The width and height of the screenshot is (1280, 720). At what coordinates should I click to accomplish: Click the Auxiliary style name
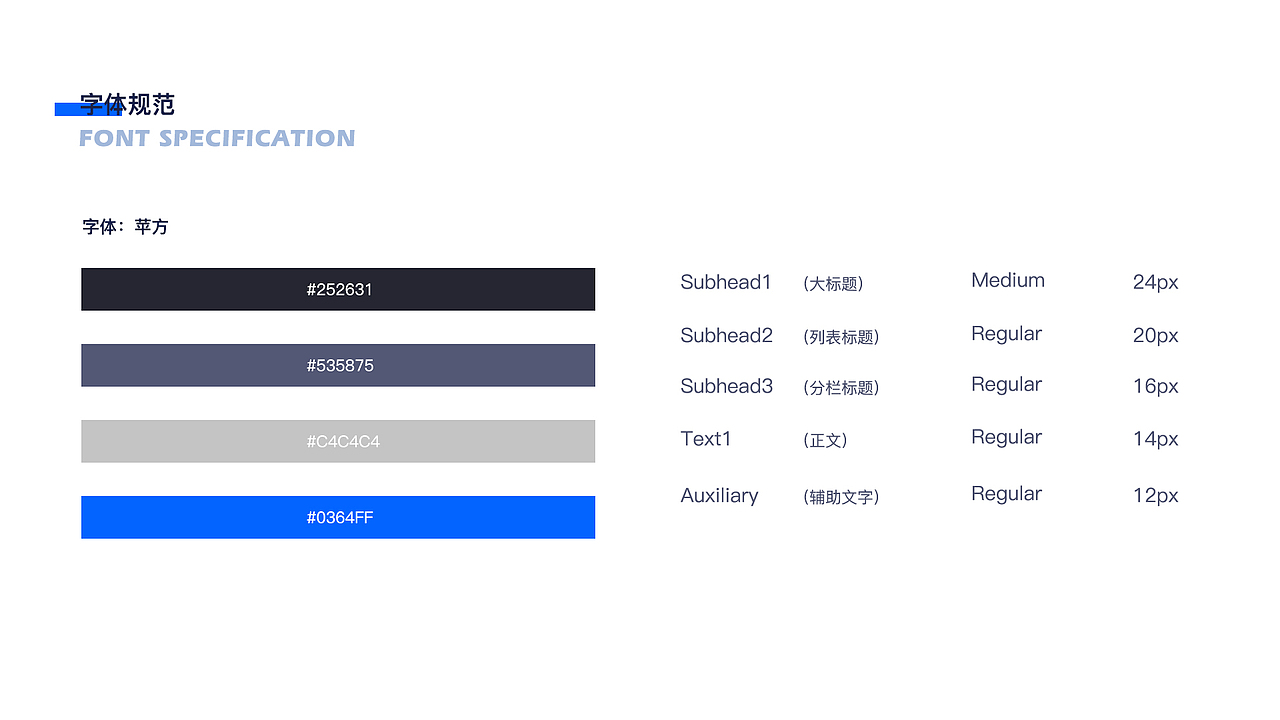click(719, 496)
